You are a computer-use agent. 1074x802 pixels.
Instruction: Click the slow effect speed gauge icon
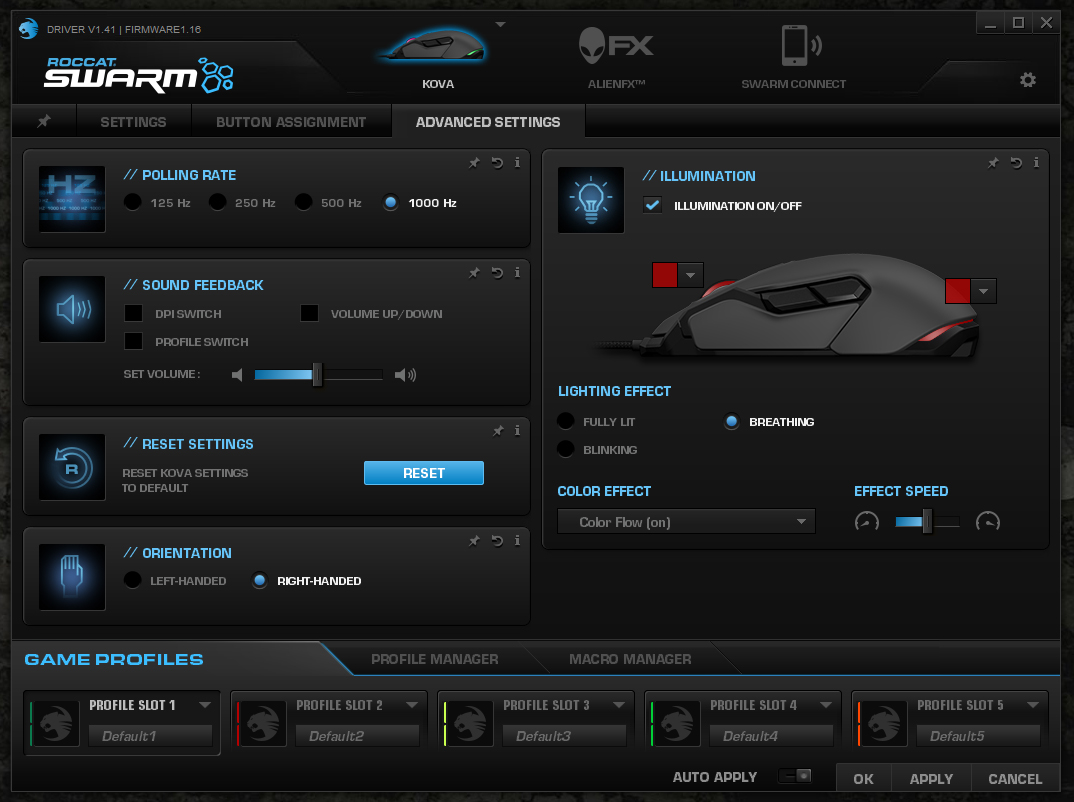[x=866, y=522]
